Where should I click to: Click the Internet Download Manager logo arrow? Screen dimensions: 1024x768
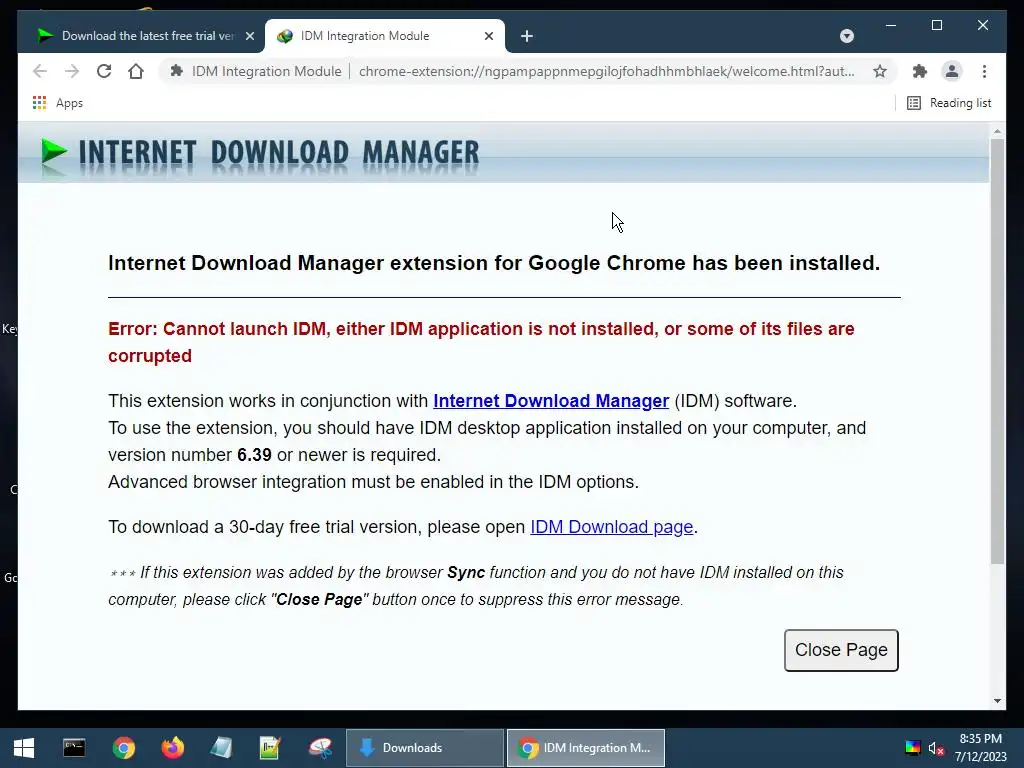pyautogui.click(x=54, y=152)
